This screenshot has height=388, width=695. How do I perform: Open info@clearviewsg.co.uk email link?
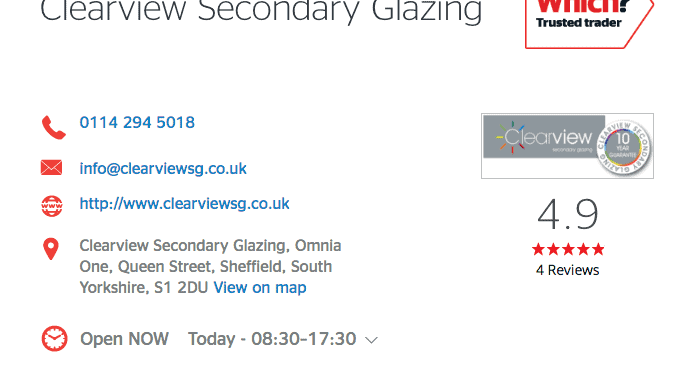pos(163,169)
